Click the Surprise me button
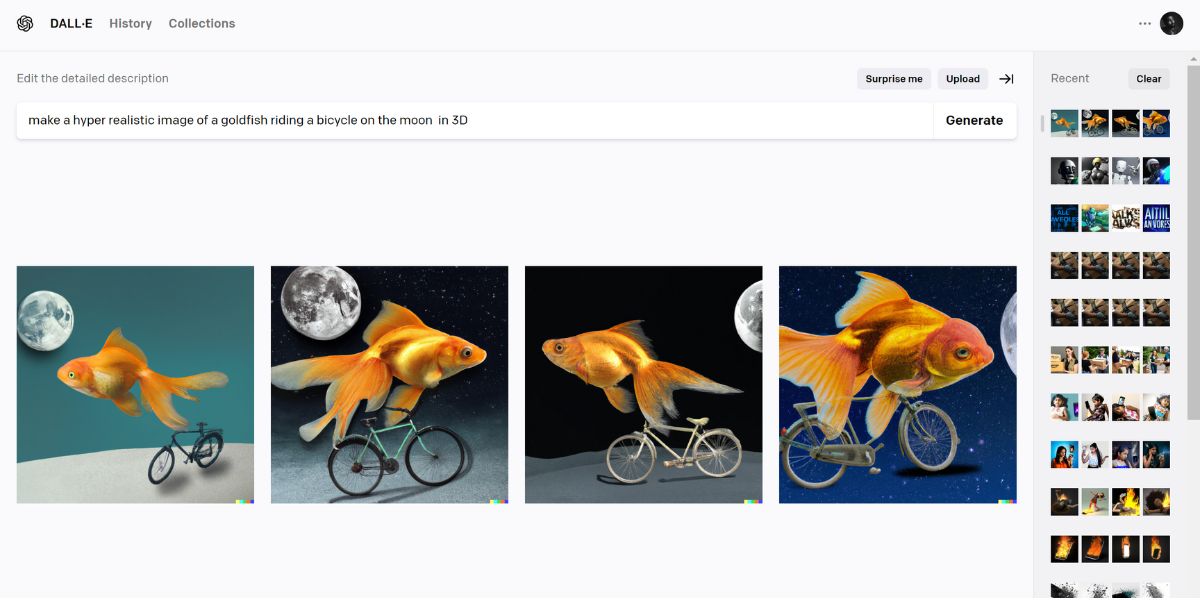The image size is (1200, 600). pyautogui.click(x=894, y=79)
